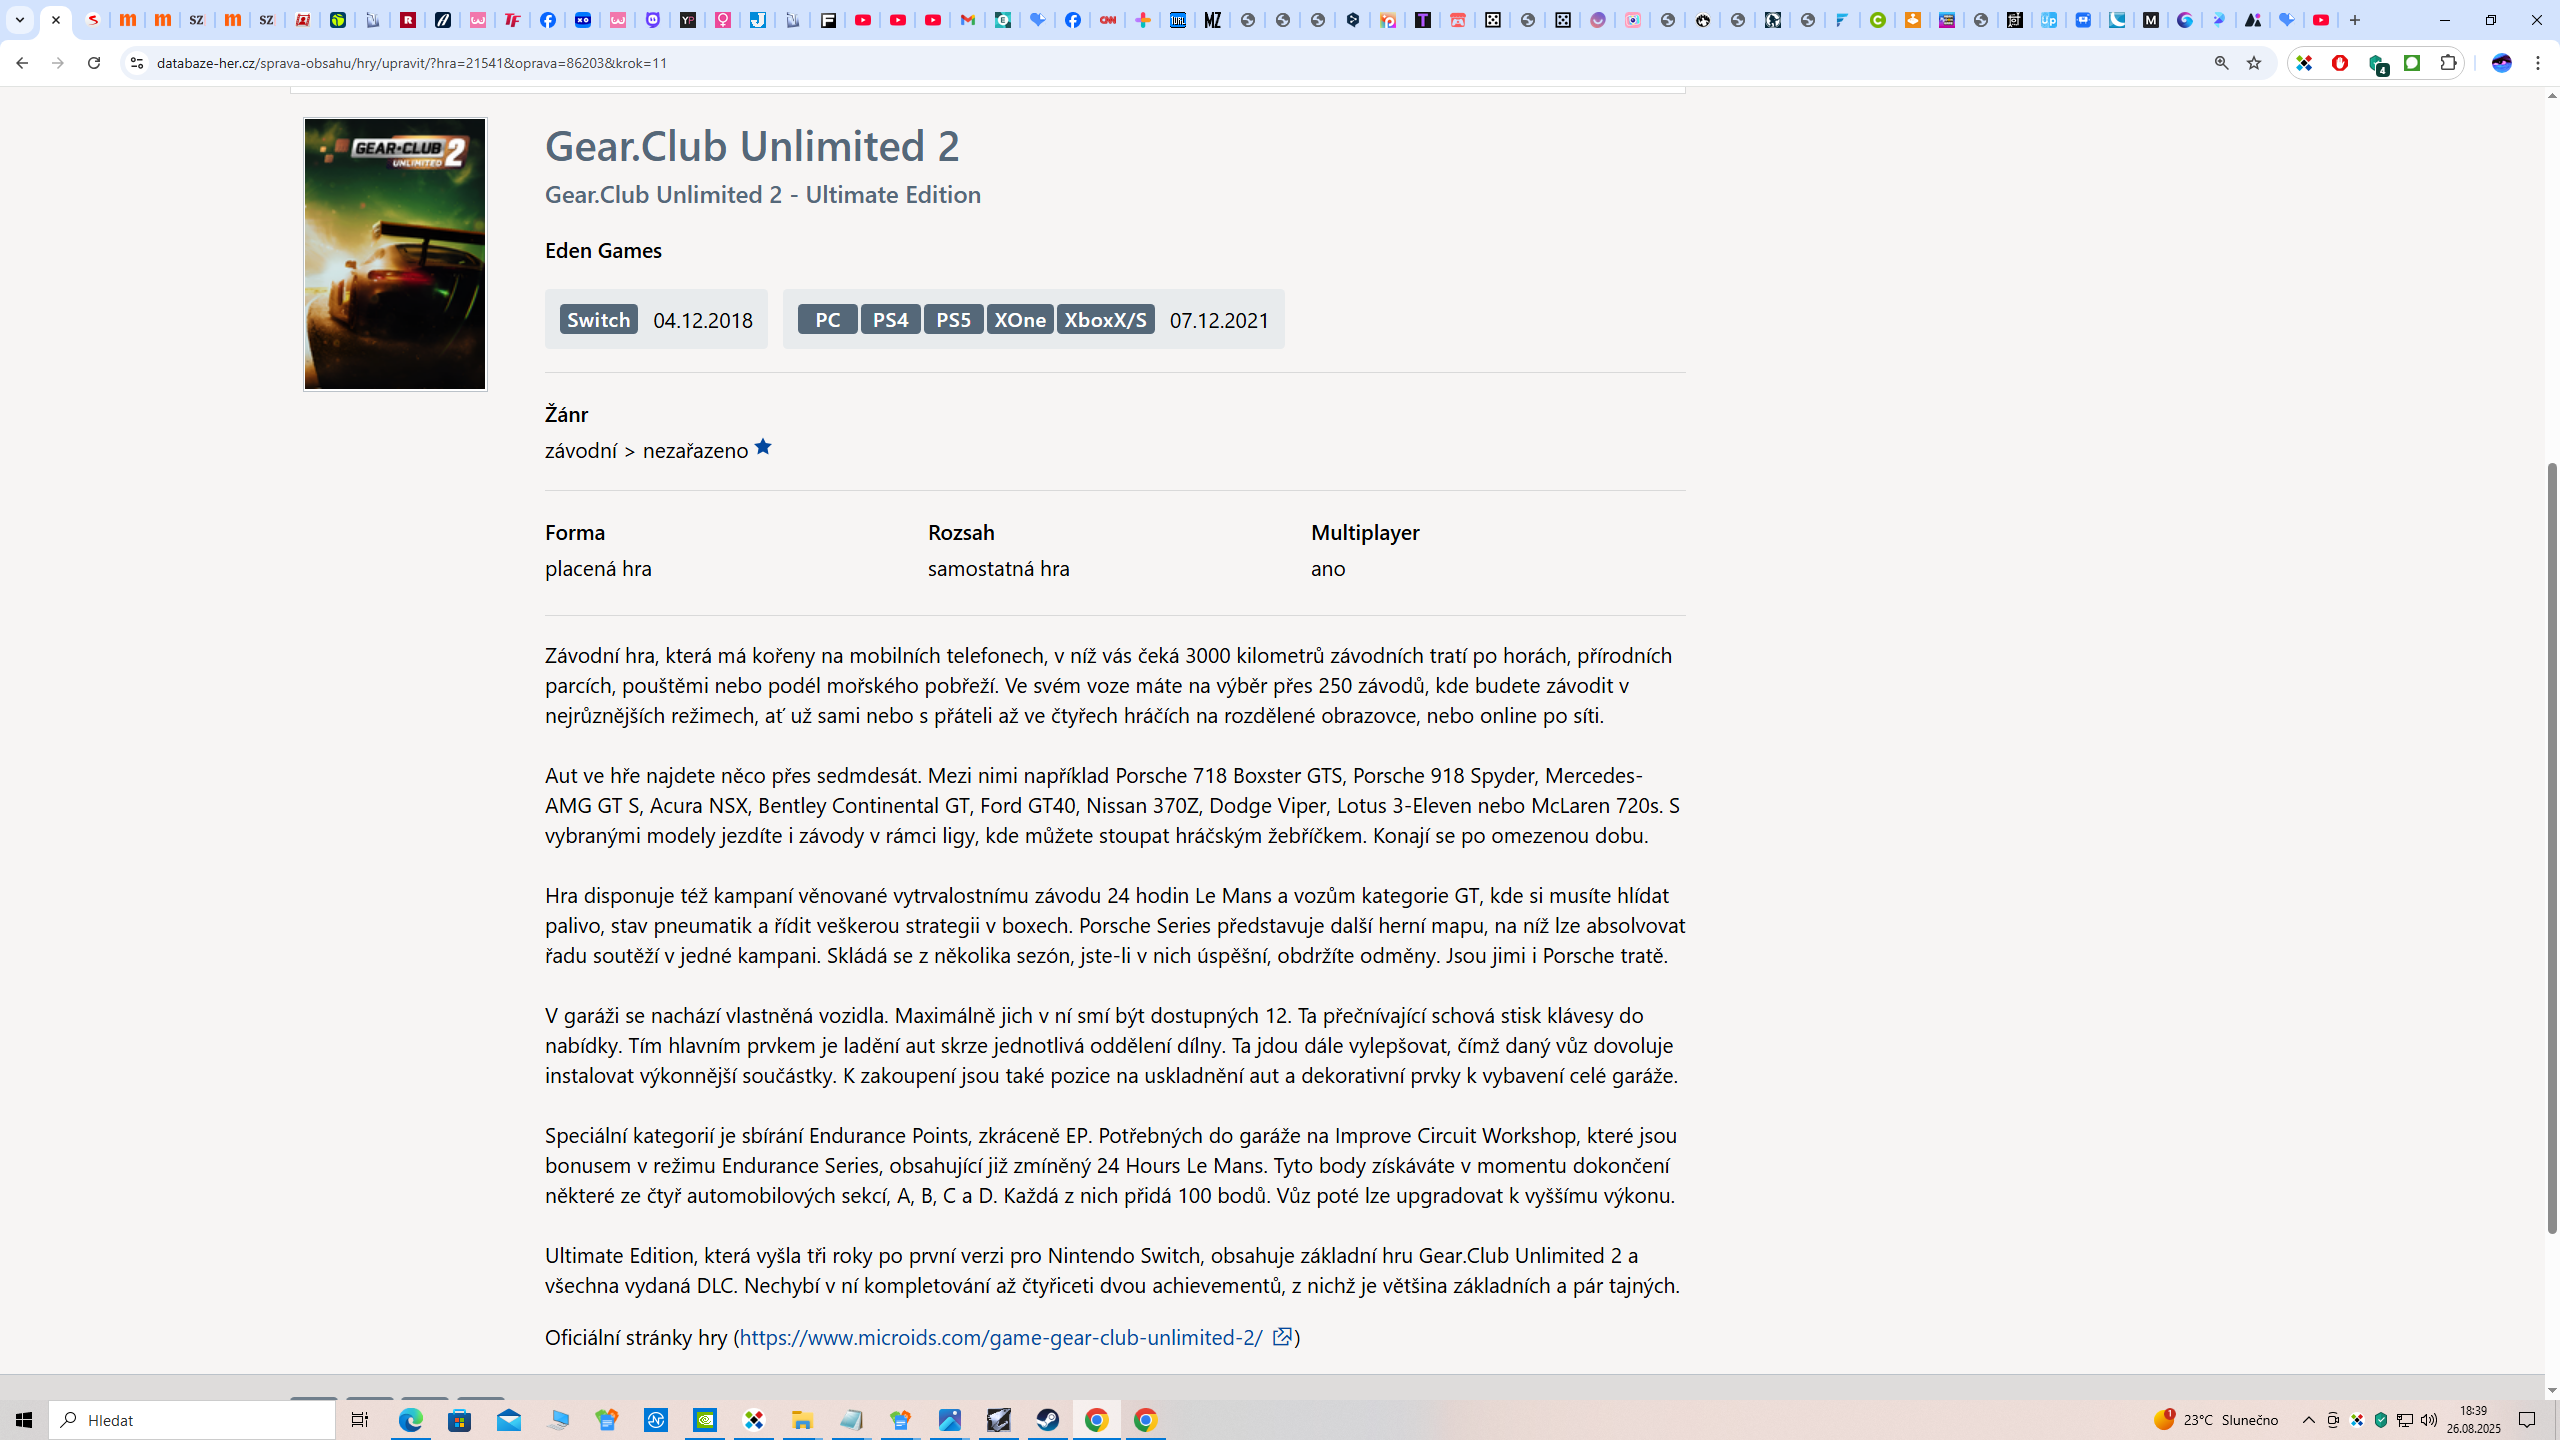This screenshot has height=1440, width=2560.
Task: Click the '07.12.2021' release date
Action: tap(1219, 320)
